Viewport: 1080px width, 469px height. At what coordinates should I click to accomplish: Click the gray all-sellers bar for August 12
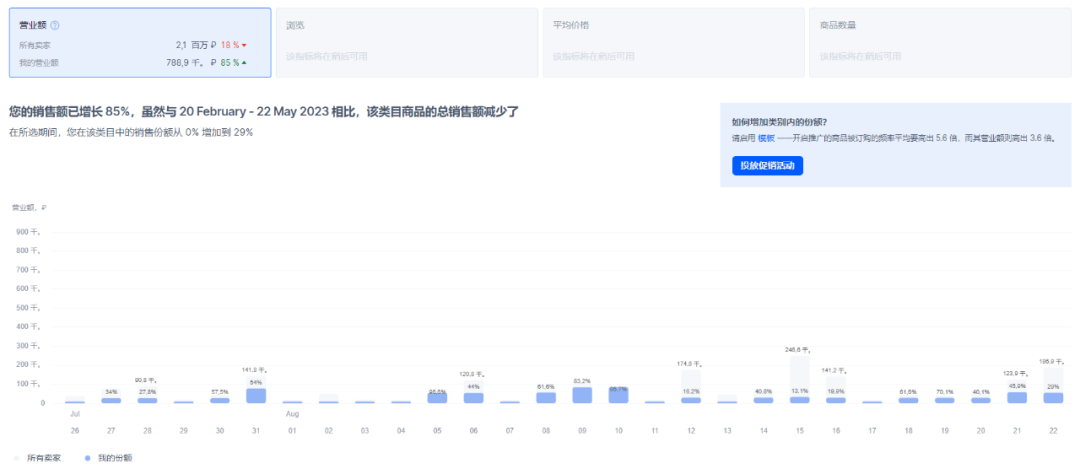click(x=691, y=383)
